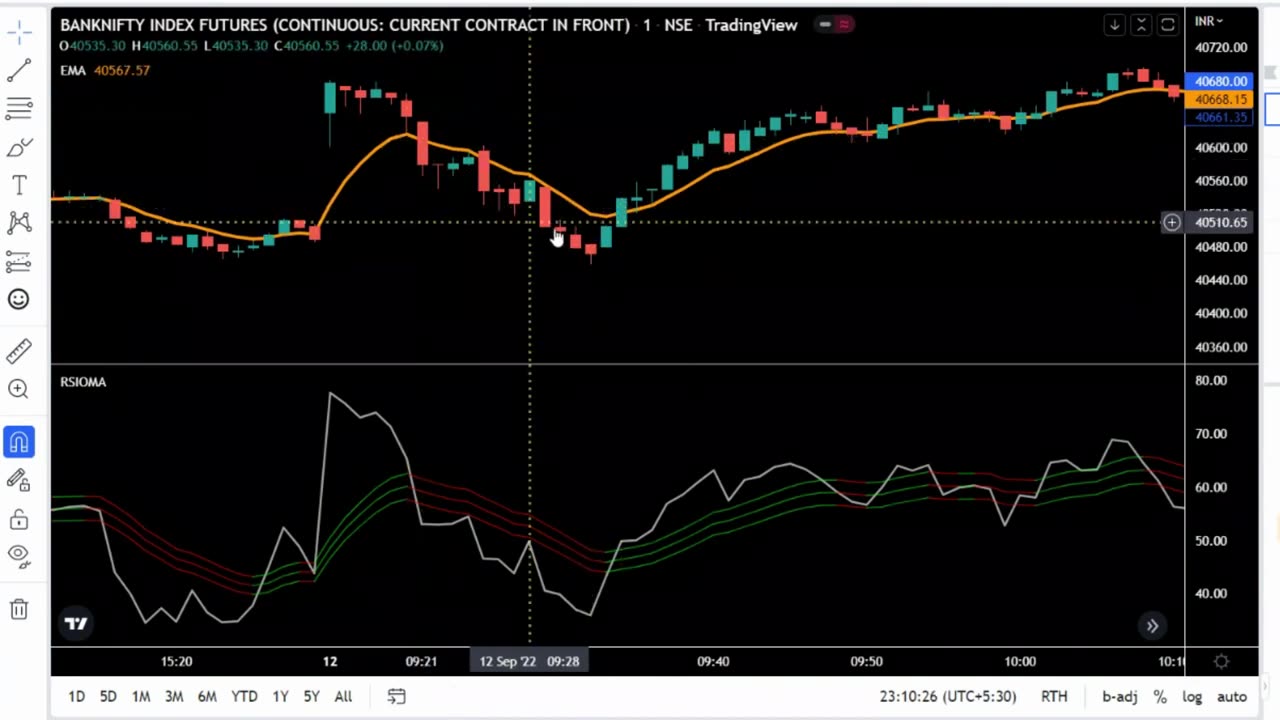Viewport: 1280px width, 720px height.
Task: Toggle stay in drawing mode
Action: click(x=19, y=481)
